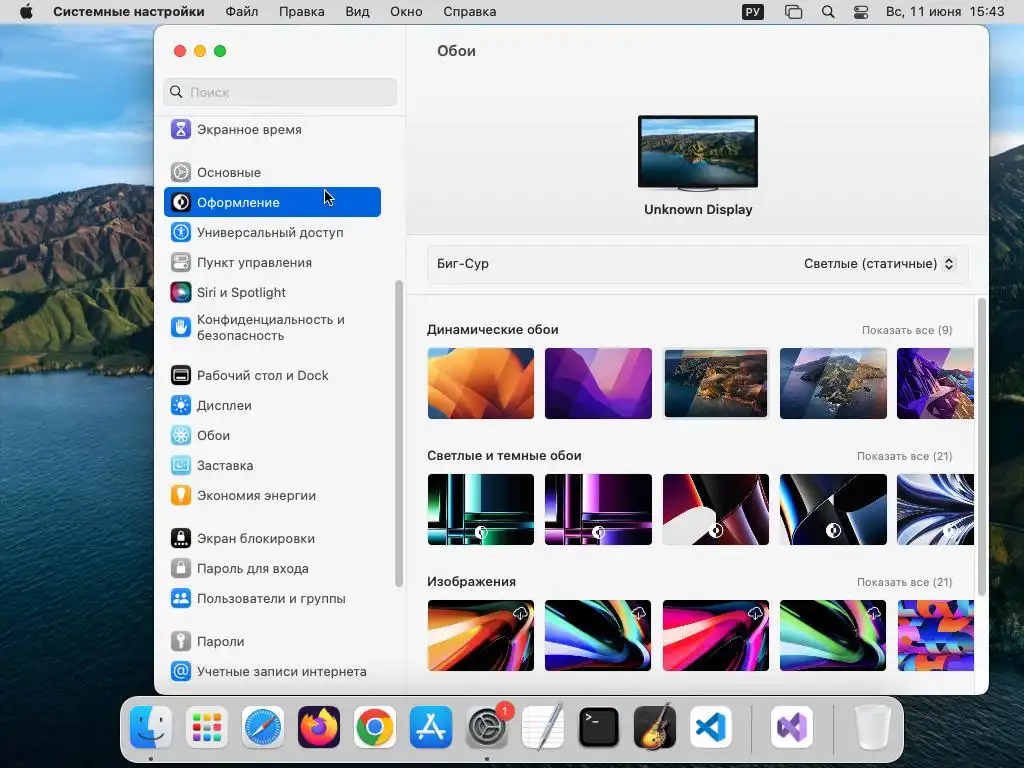Show all 21 light and dark wallpapers
Image resolution: width=1024 pixels, height=768 pixels.
[x=904, y=456]
